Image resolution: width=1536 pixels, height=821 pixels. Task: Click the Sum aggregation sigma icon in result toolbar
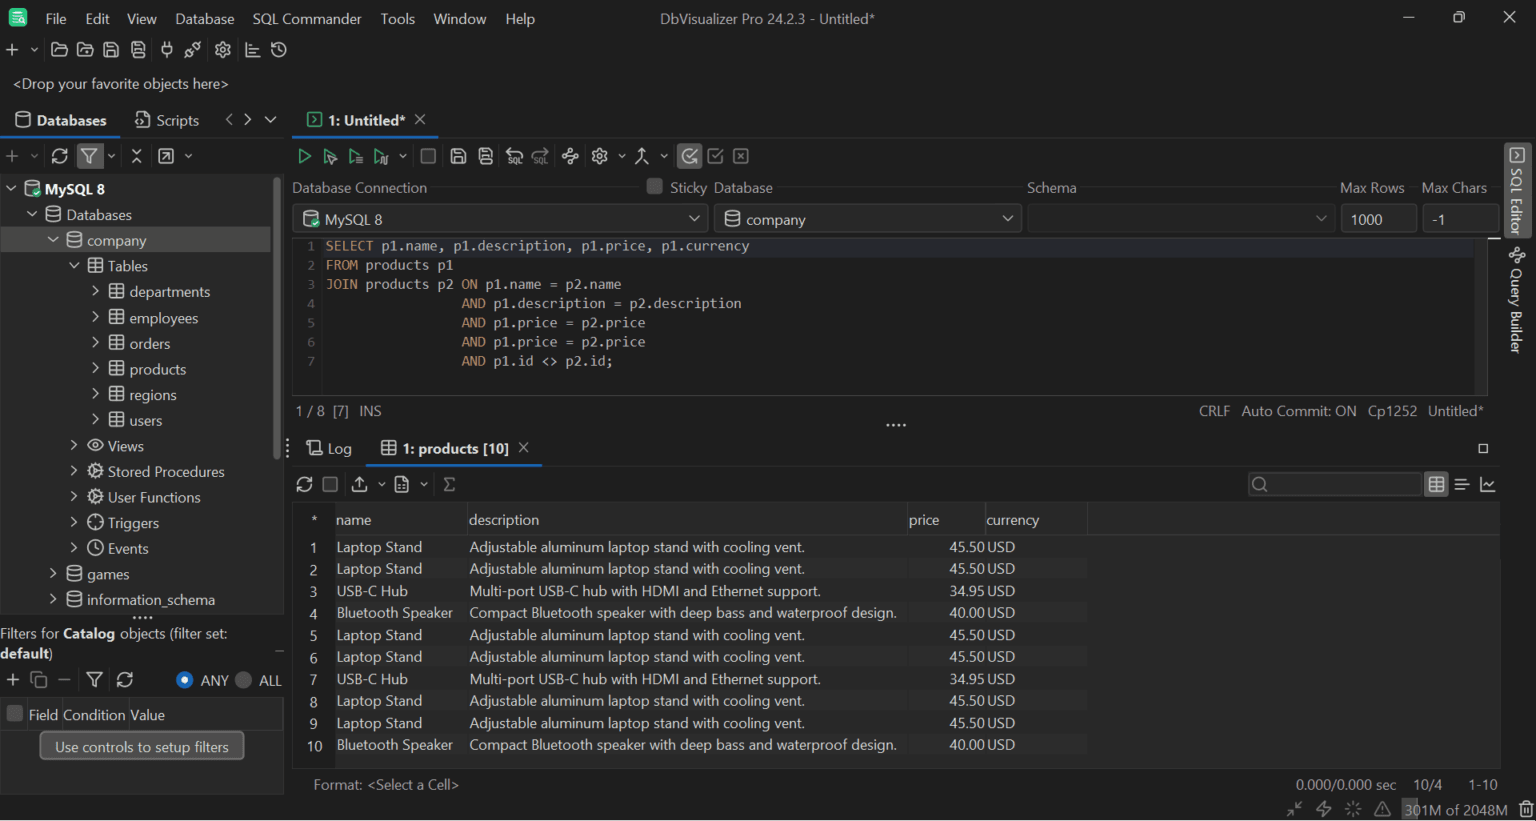coord(449,484)
